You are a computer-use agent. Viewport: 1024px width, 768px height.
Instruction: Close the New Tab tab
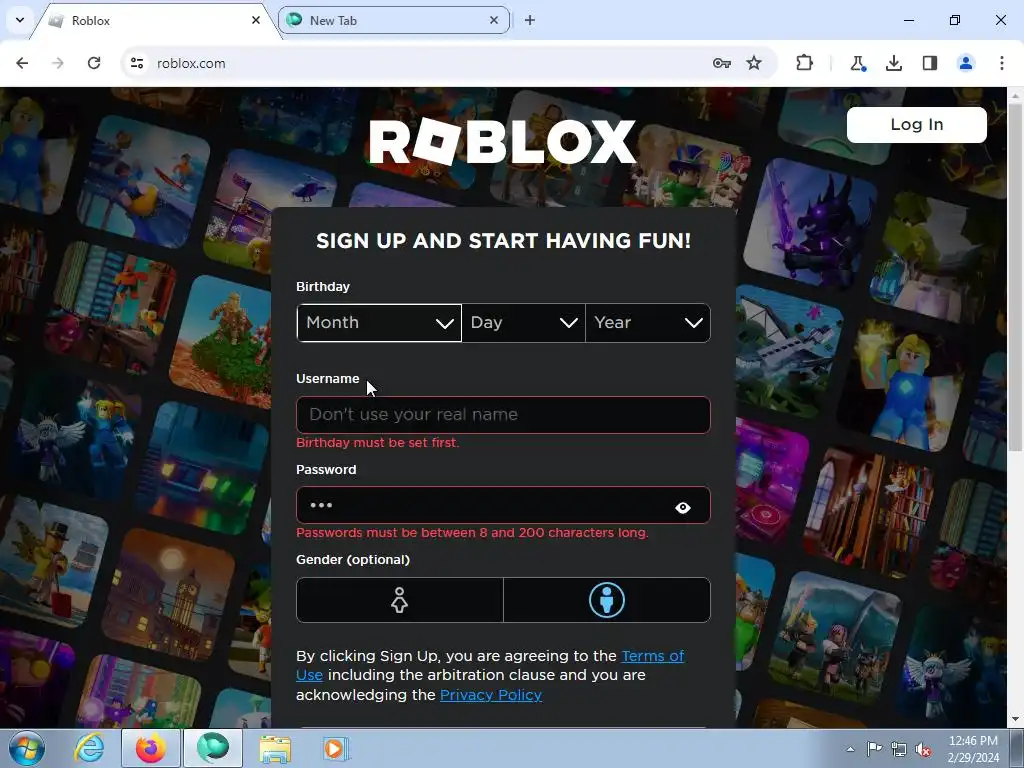tap(494, 20)
